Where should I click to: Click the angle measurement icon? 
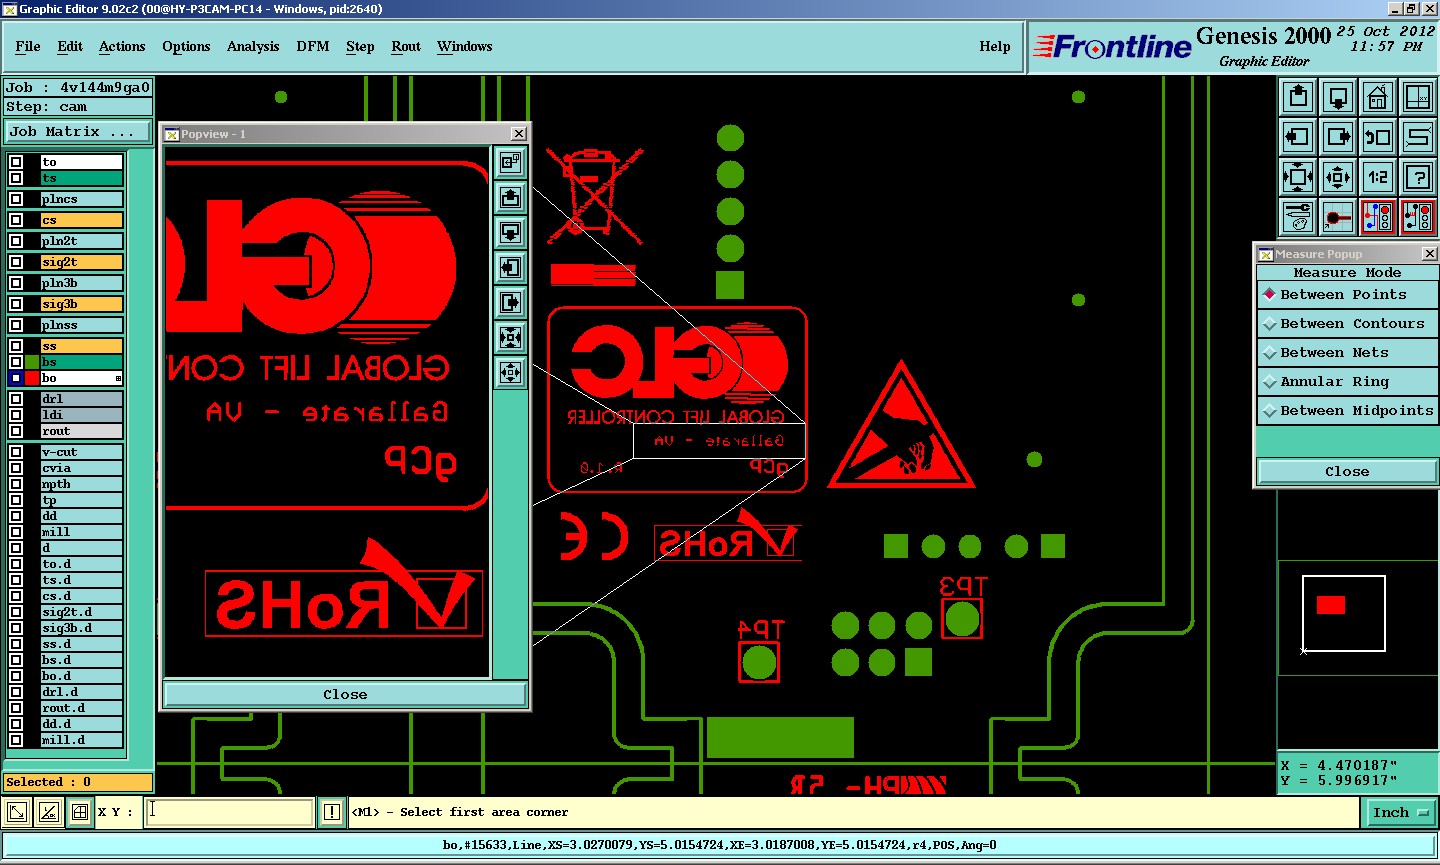[x=49, y=812]
